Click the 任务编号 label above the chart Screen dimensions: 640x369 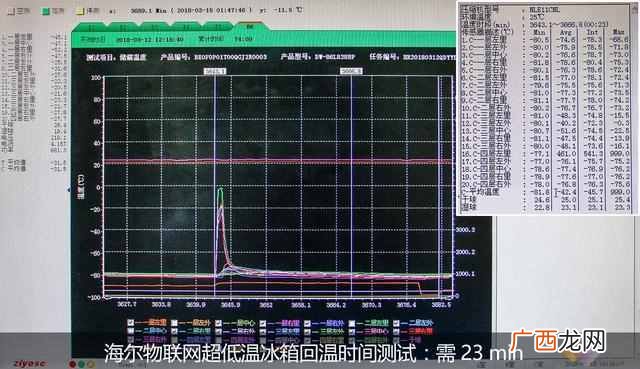385,57
